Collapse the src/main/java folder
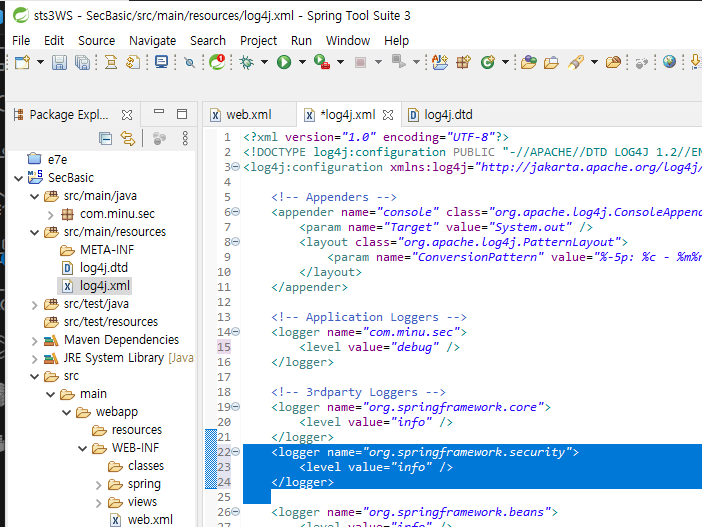 [34, 196]
